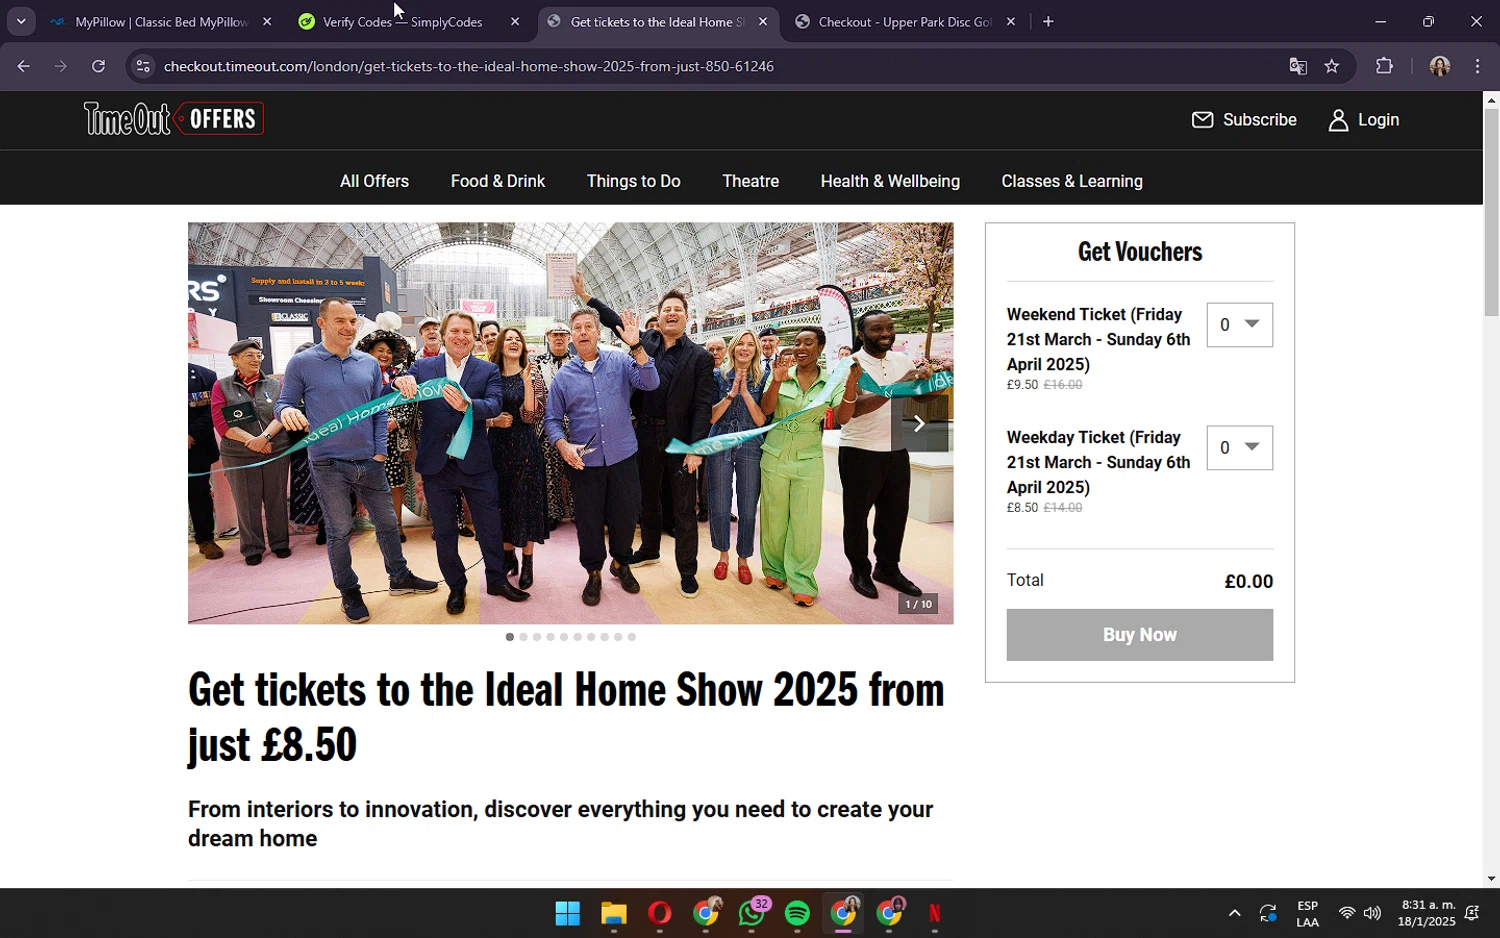Viewport: 1500px width, 938px height.
Task: Show hidden system tray icons
Action: click(x=1234, y=914)
